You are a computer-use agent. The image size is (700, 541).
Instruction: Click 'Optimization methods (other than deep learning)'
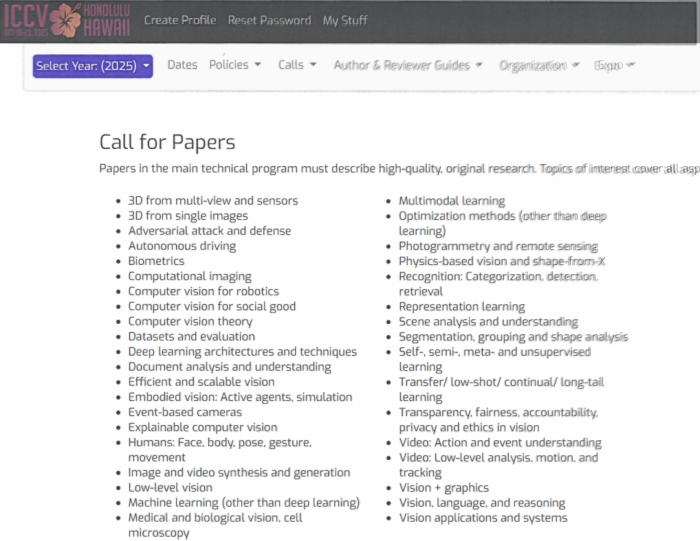502,223
